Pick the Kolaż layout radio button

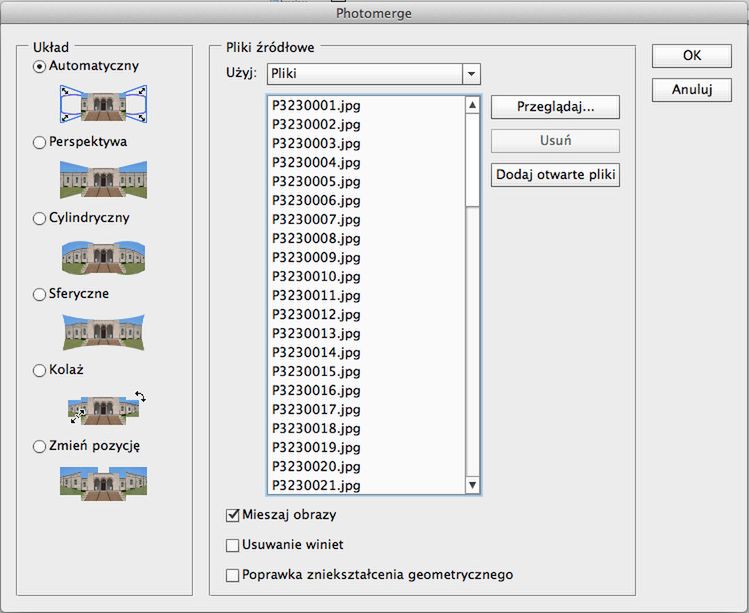coord(39,370)
